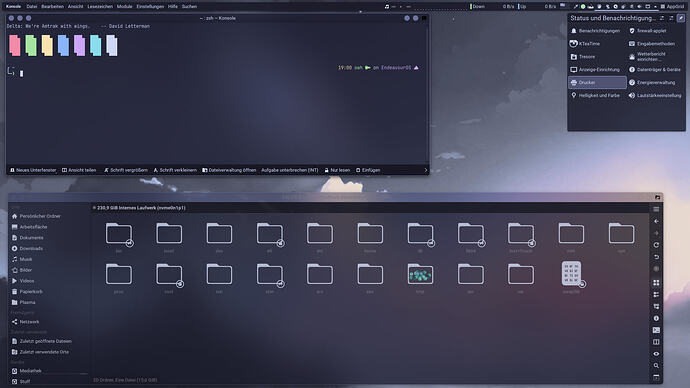
Task: Go forward in Dolphin
Action: (656, 233)
